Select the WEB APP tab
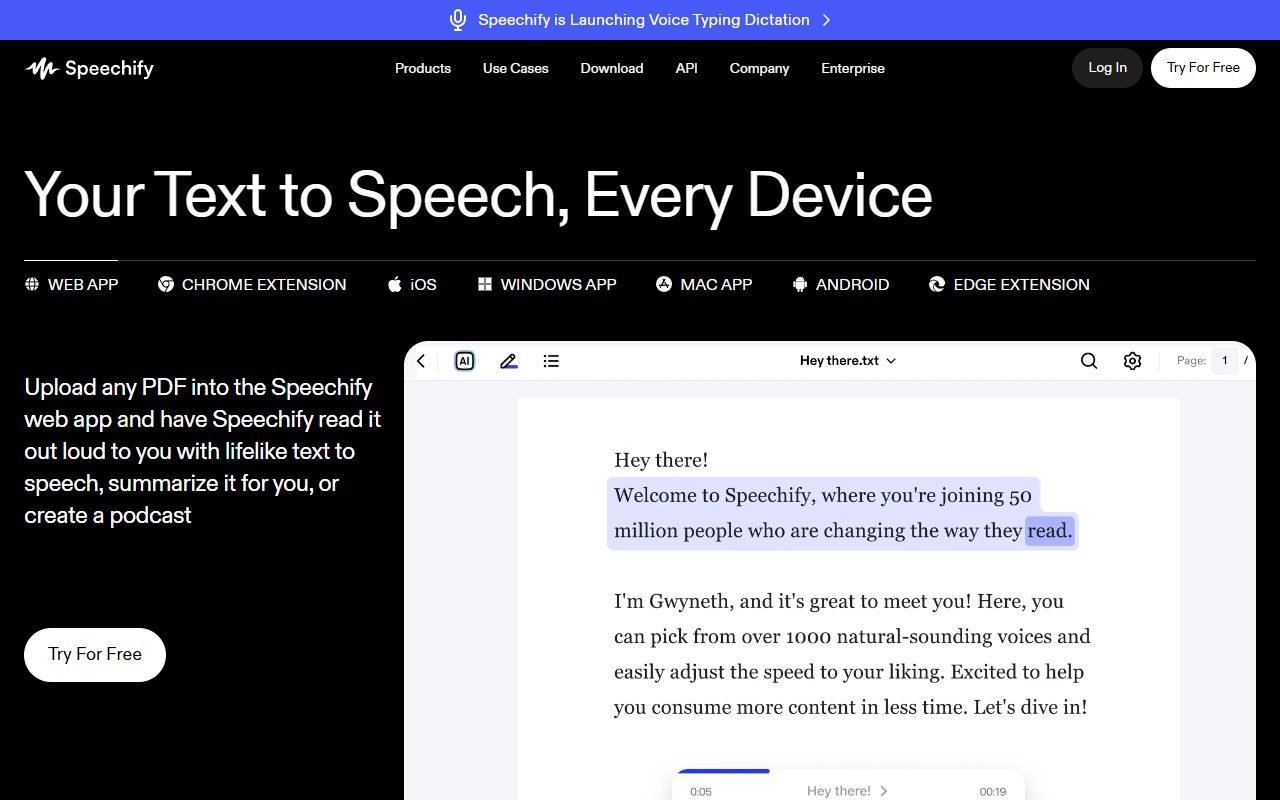The image size is (1280, 800). pyautogui.click(x=71, y=284)
